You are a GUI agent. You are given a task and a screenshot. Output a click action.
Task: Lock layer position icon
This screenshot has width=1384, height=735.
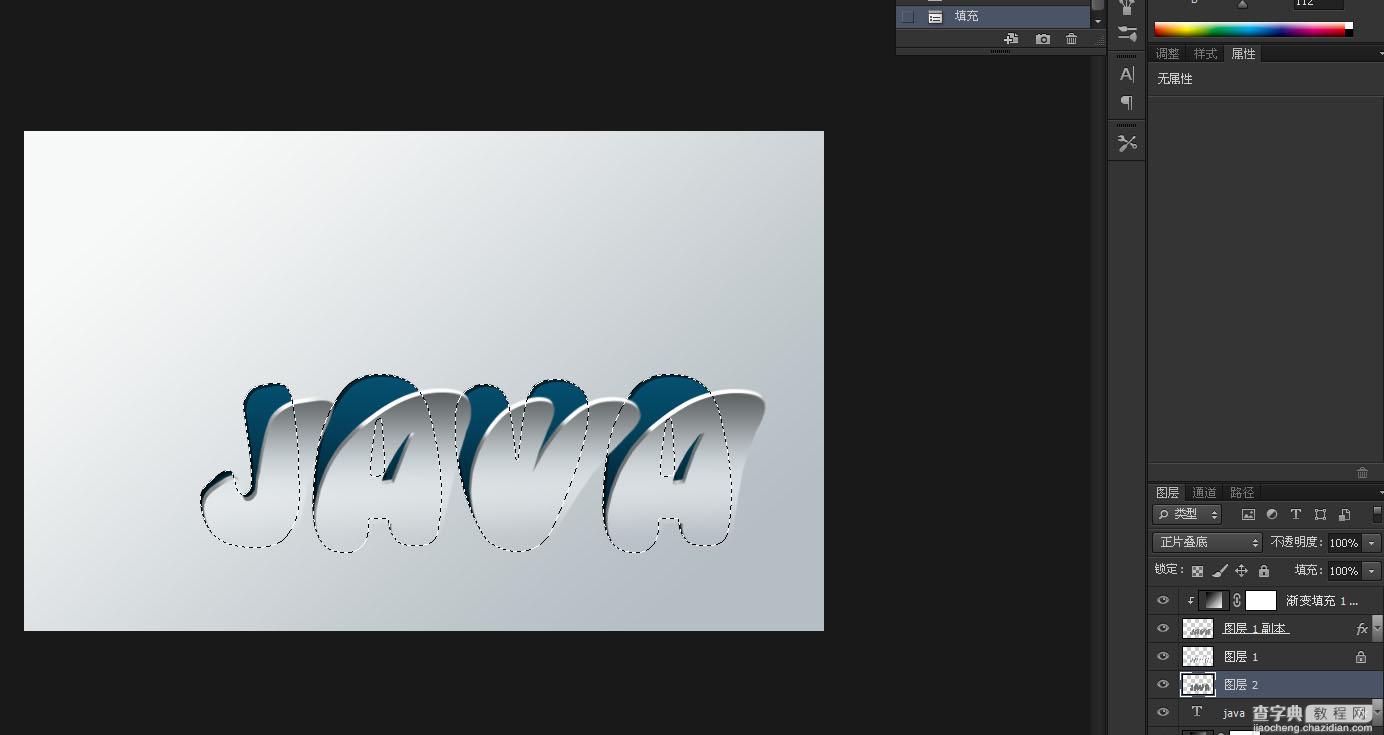tap(1241, 571)
